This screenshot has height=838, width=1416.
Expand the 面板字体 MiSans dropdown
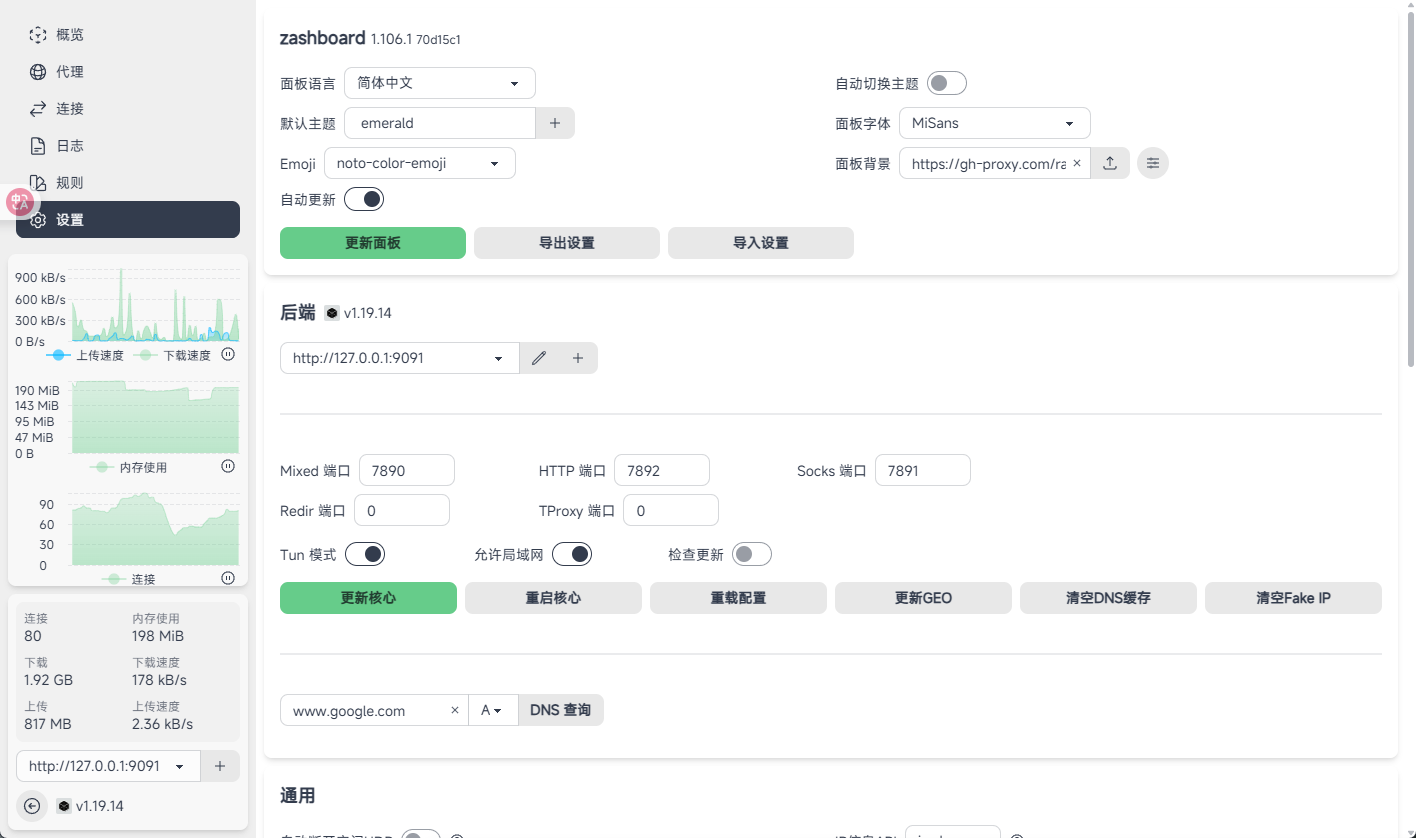[x=994, y=123]
